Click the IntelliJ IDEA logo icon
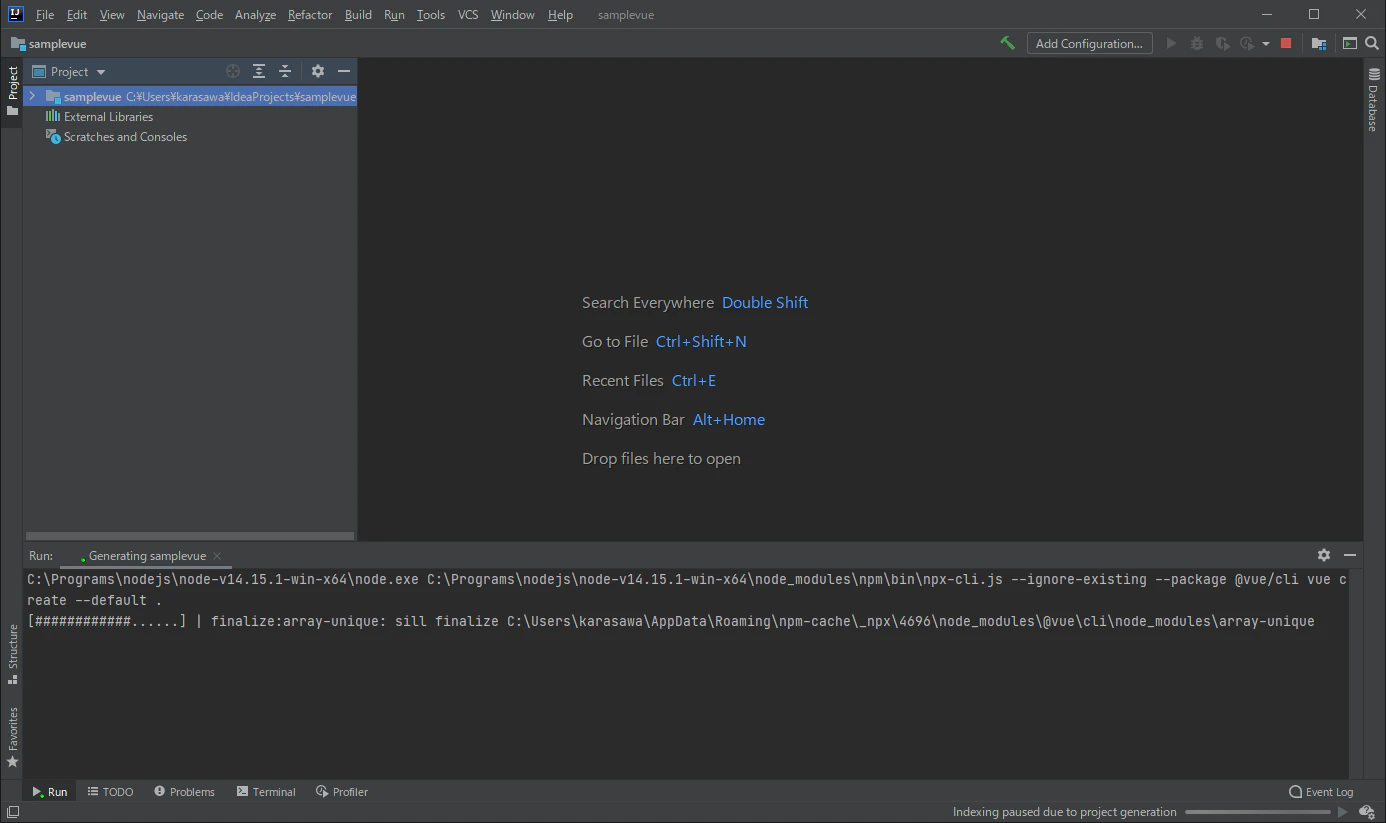Screen dimensions: 1386x823 pyautogui.click(x=15, y=14)
